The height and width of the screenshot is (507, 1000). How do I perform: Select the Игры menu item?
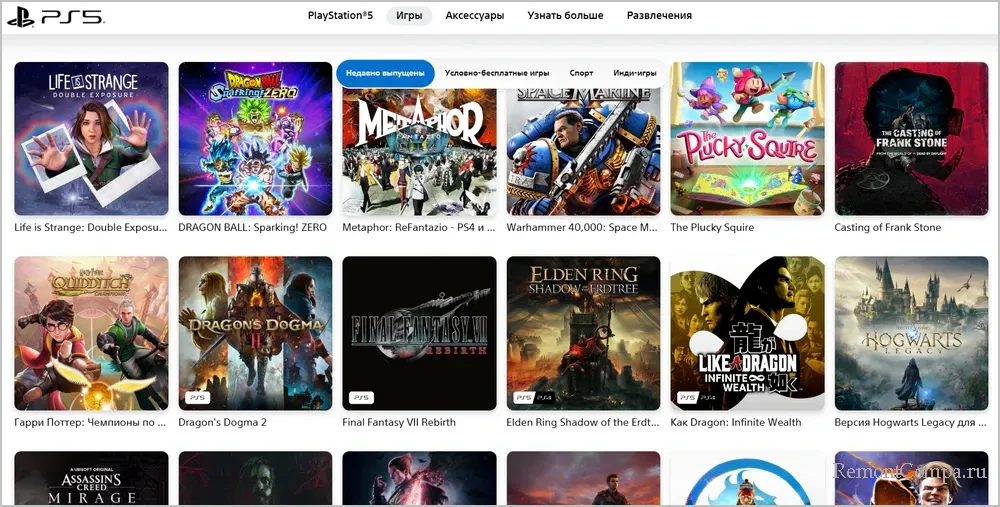tap(408, 16)
